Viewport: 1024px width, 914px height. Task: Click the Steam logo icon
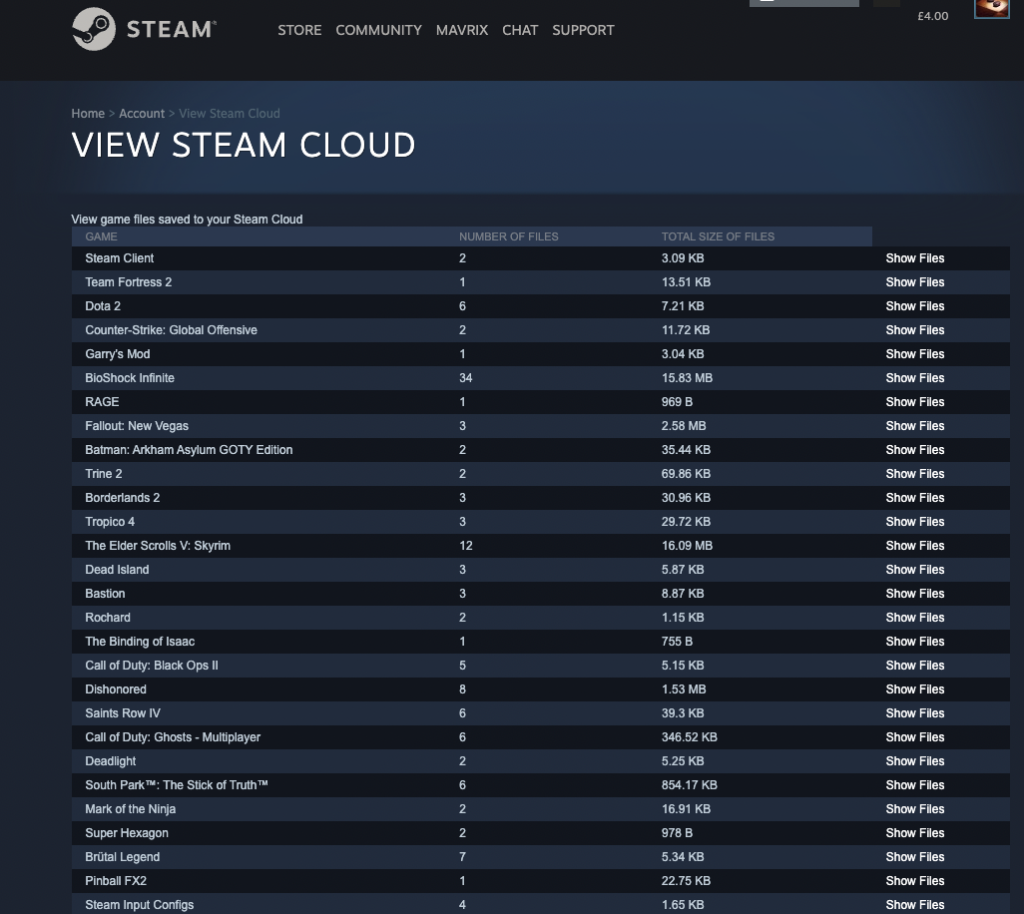93,29
